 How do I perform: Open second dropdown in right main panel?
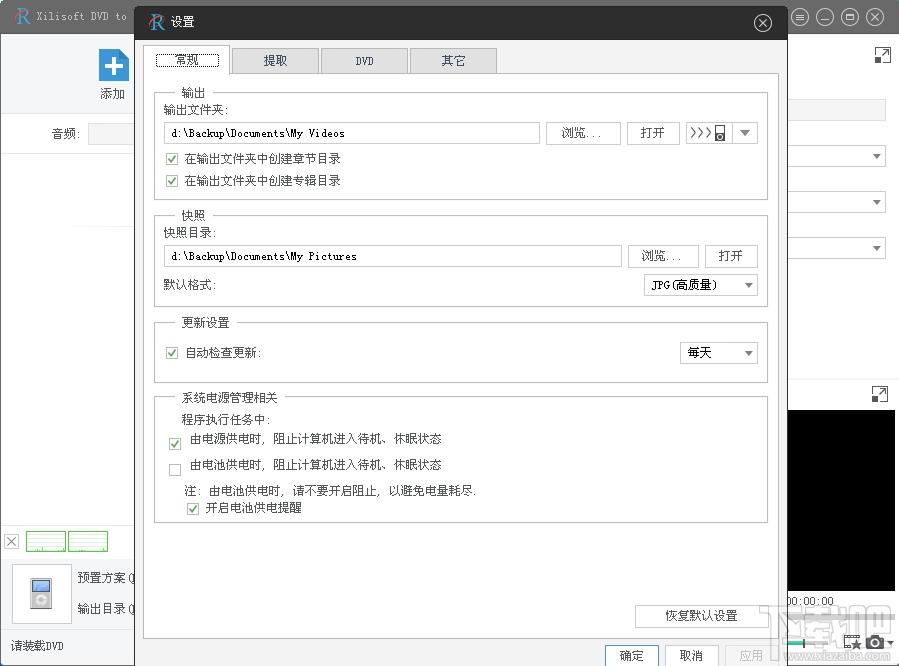click(x=876, y=202)
